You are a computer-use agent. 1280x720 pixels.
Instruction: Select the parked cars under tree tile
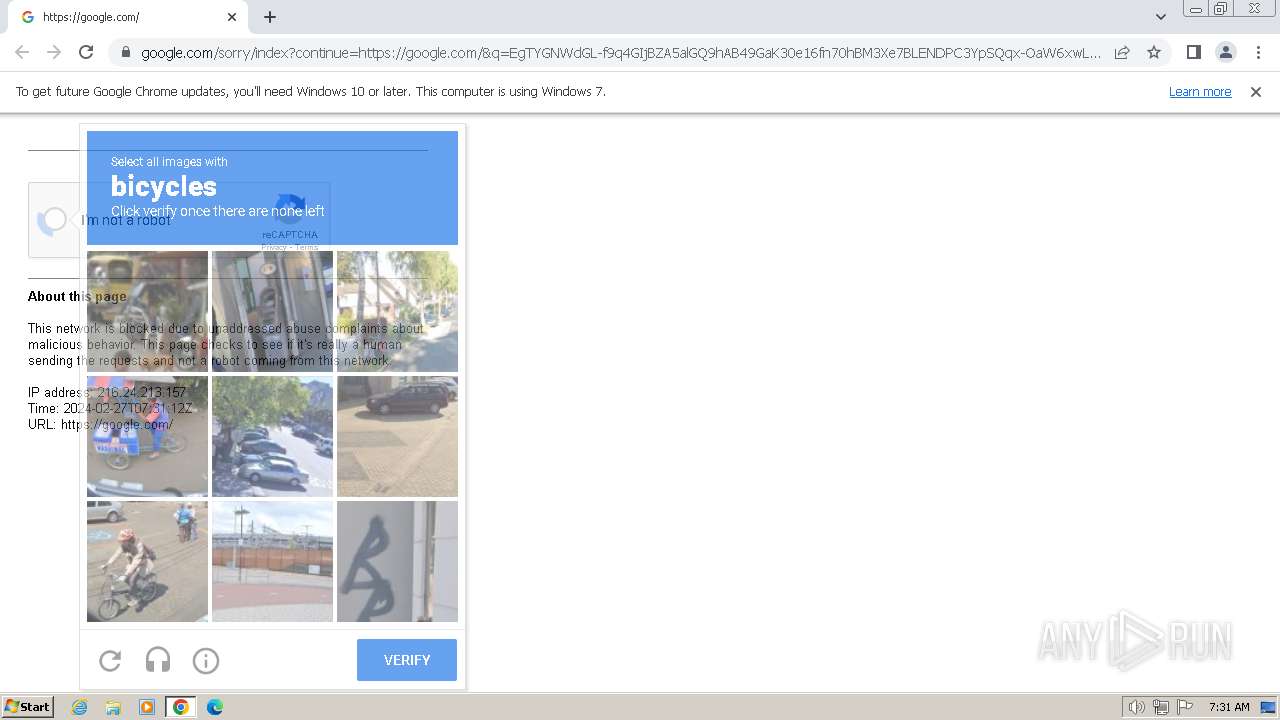tap(272, 436)
